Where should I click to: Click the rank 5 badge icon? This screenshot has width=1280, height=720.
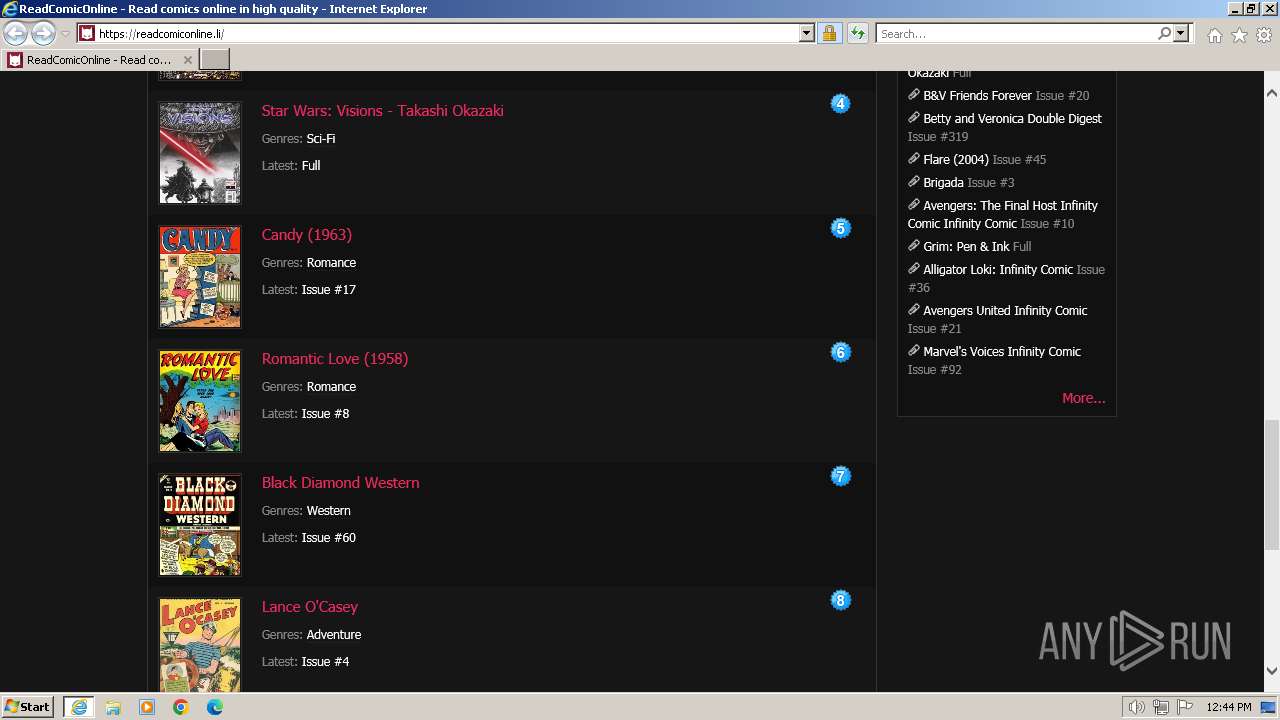click(840, 228)
